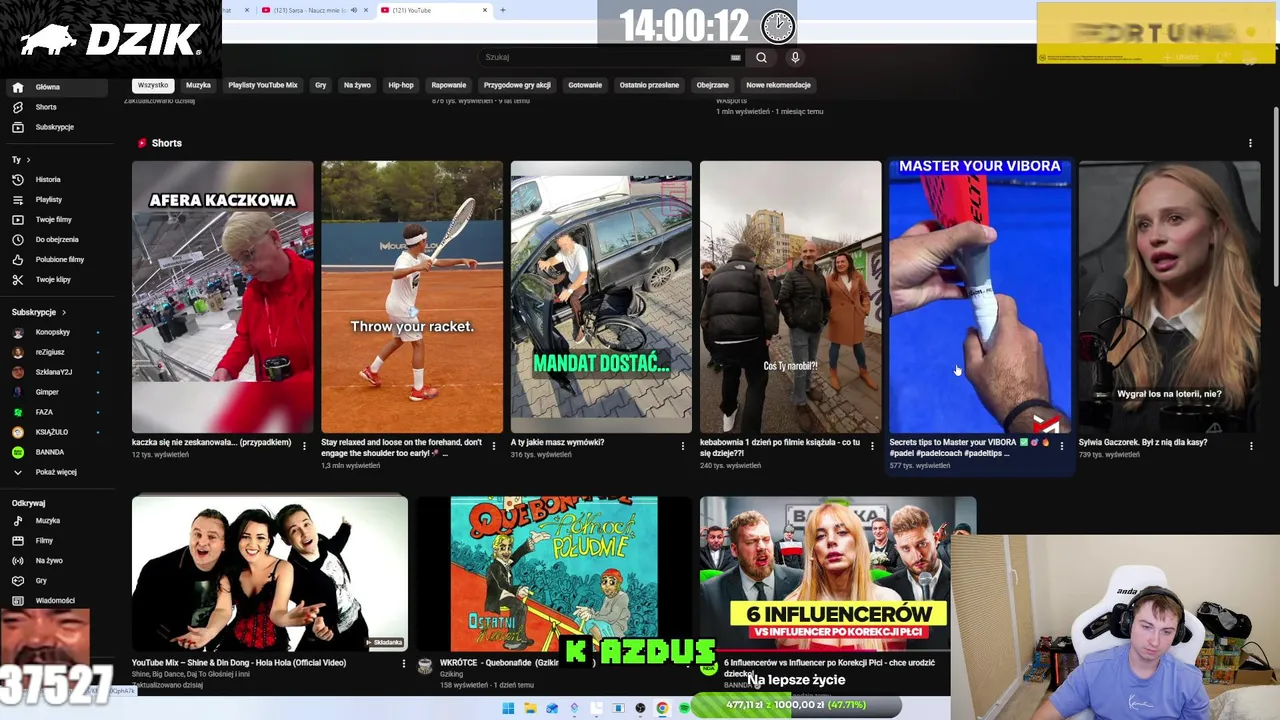Open Wiadomości under Odkrywaj

(55, 600)
